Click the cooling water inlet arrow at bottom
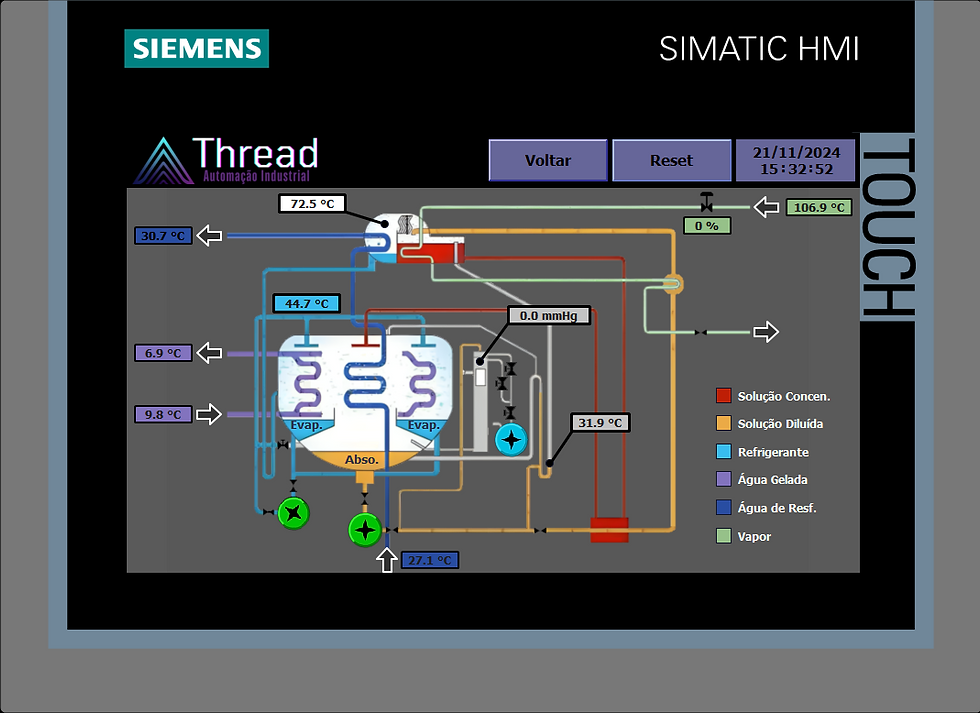The image size is (980, 713). tap(387, 559)
